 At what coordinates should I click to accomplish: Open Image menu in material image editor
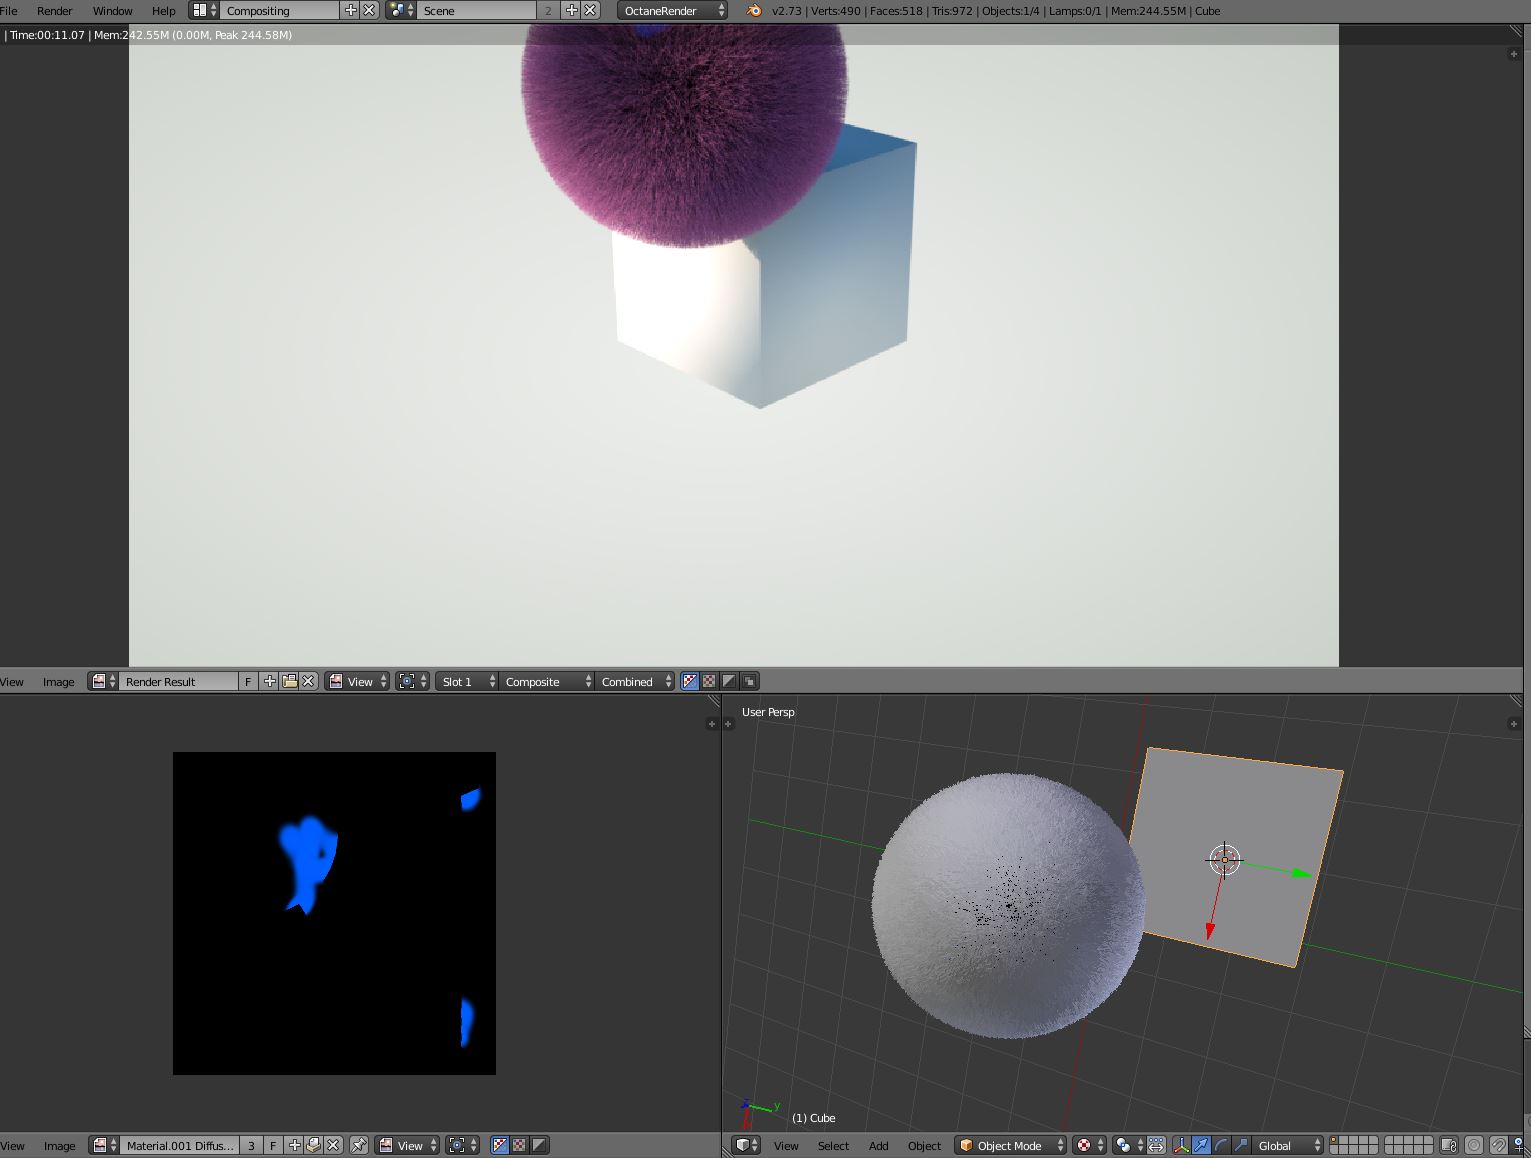click(x=58, y=1146)
